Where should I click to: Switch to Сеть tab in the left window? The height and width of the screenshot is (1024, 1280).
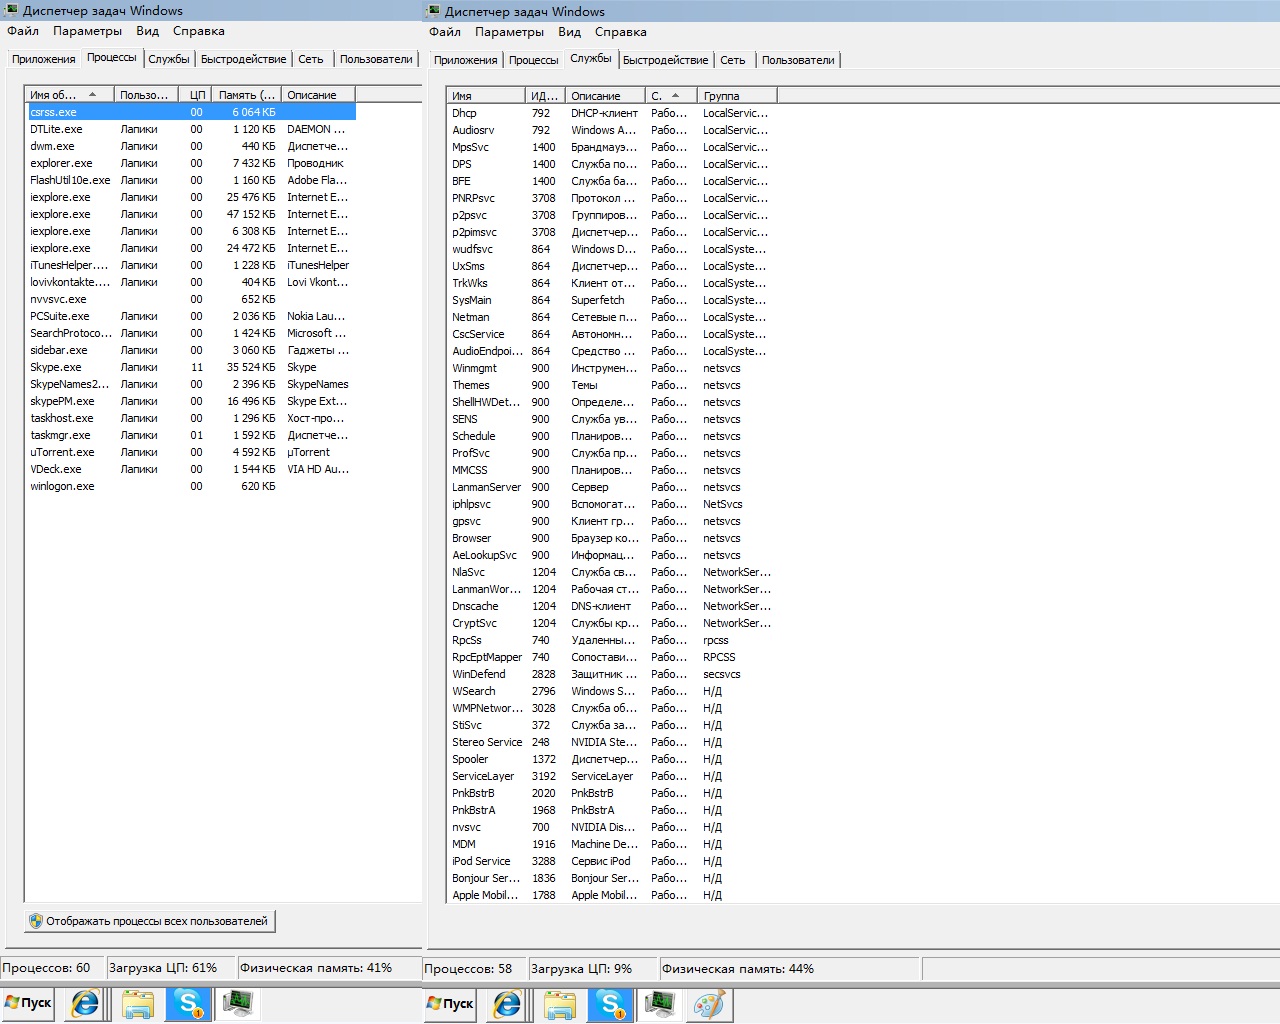pyautogui.click(x=311, y=59)
